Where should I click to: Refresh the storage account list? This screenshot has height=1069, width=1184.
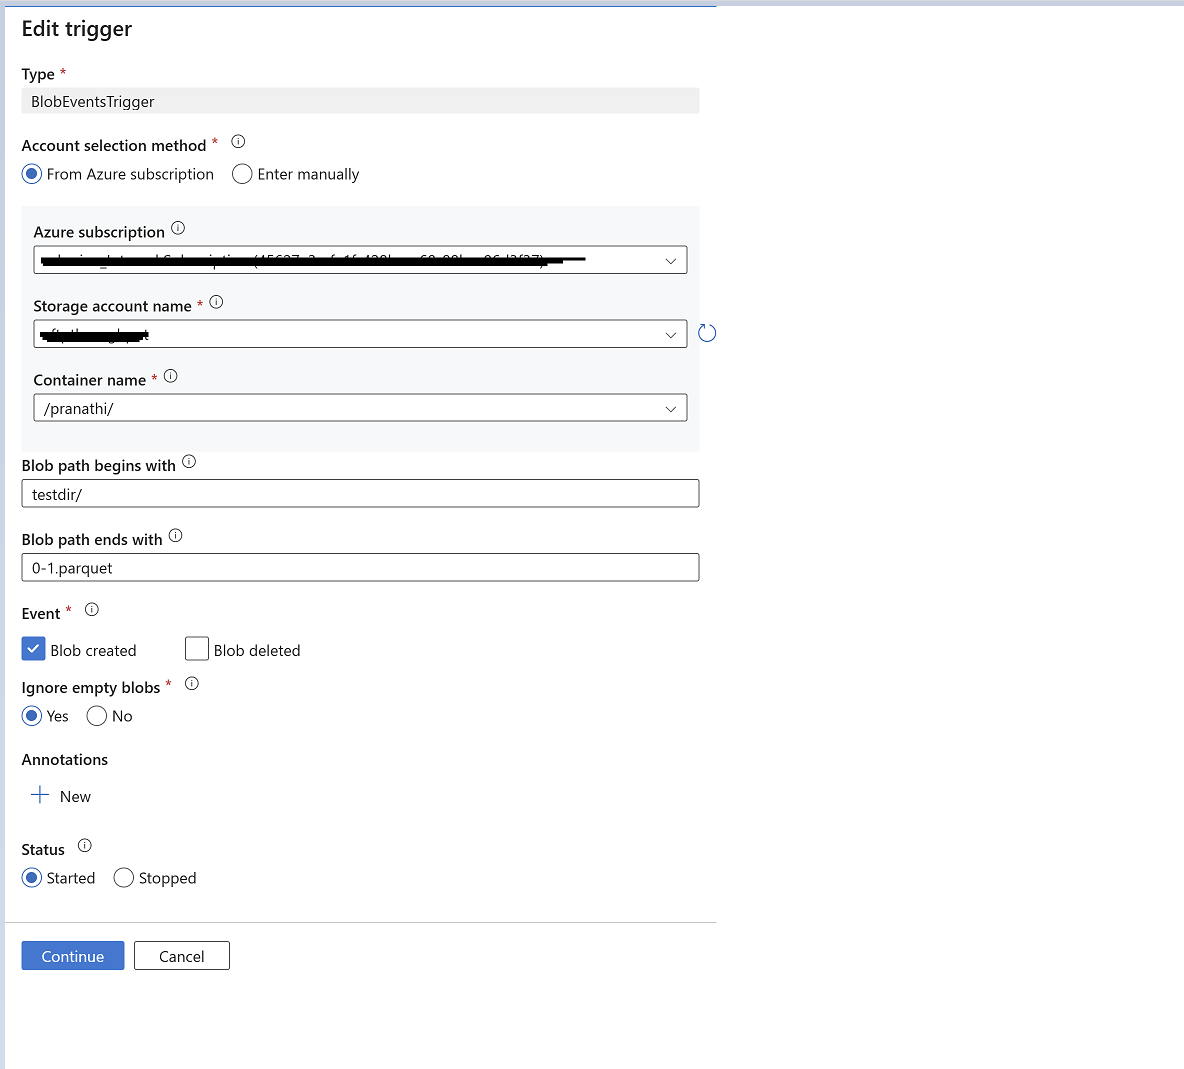(707, 333)
